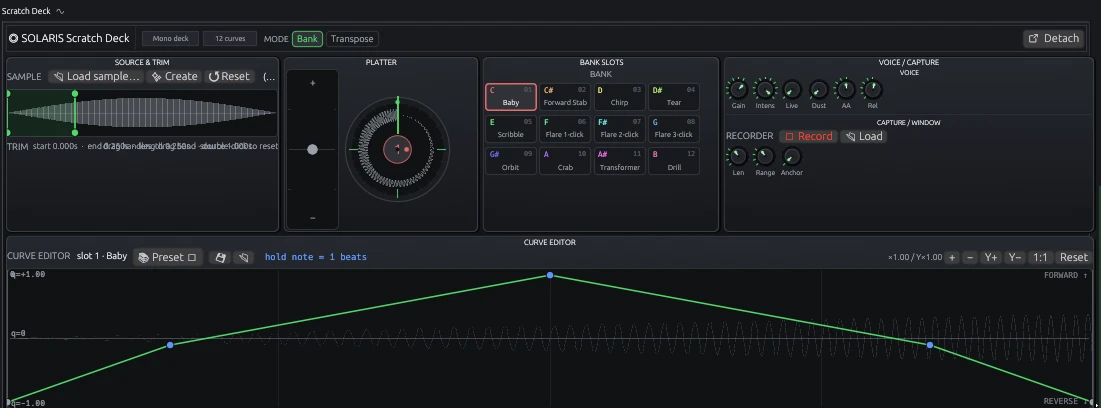Open the Preset dropdown in Curve Editor
Image resolution: width=1101 pixels, height=408 pixels.
click(168, 258)
